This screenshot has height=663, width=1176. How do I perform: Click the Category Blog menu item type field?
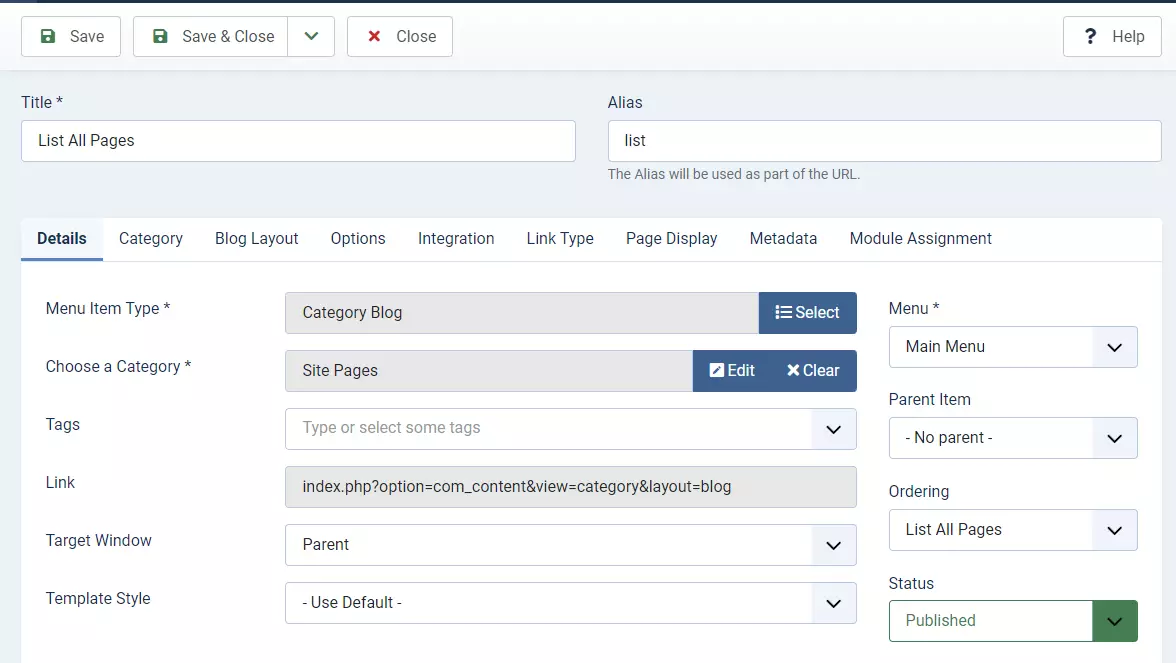click(522, 313)
